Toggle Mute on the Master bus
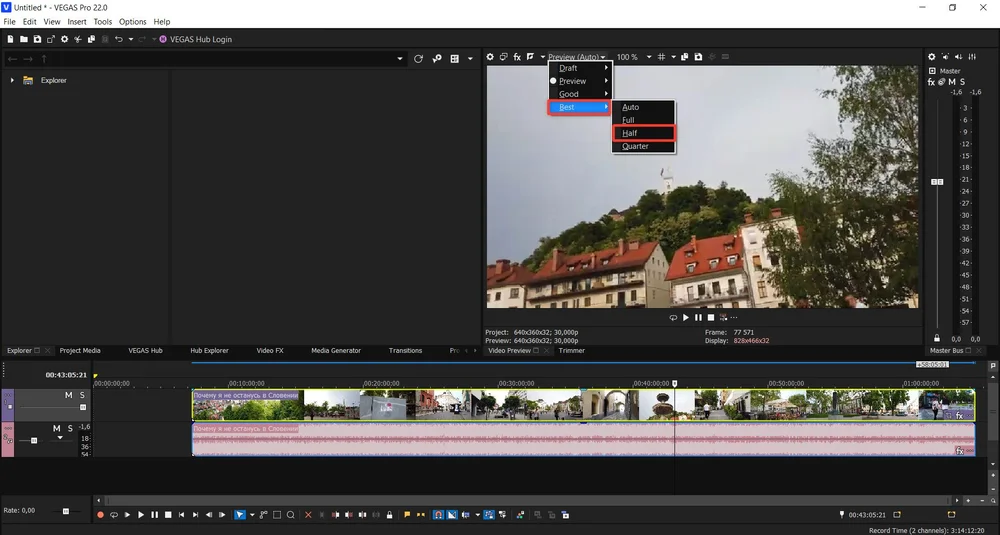This screenshot has width=1000, height=535. tap(950, 82)
